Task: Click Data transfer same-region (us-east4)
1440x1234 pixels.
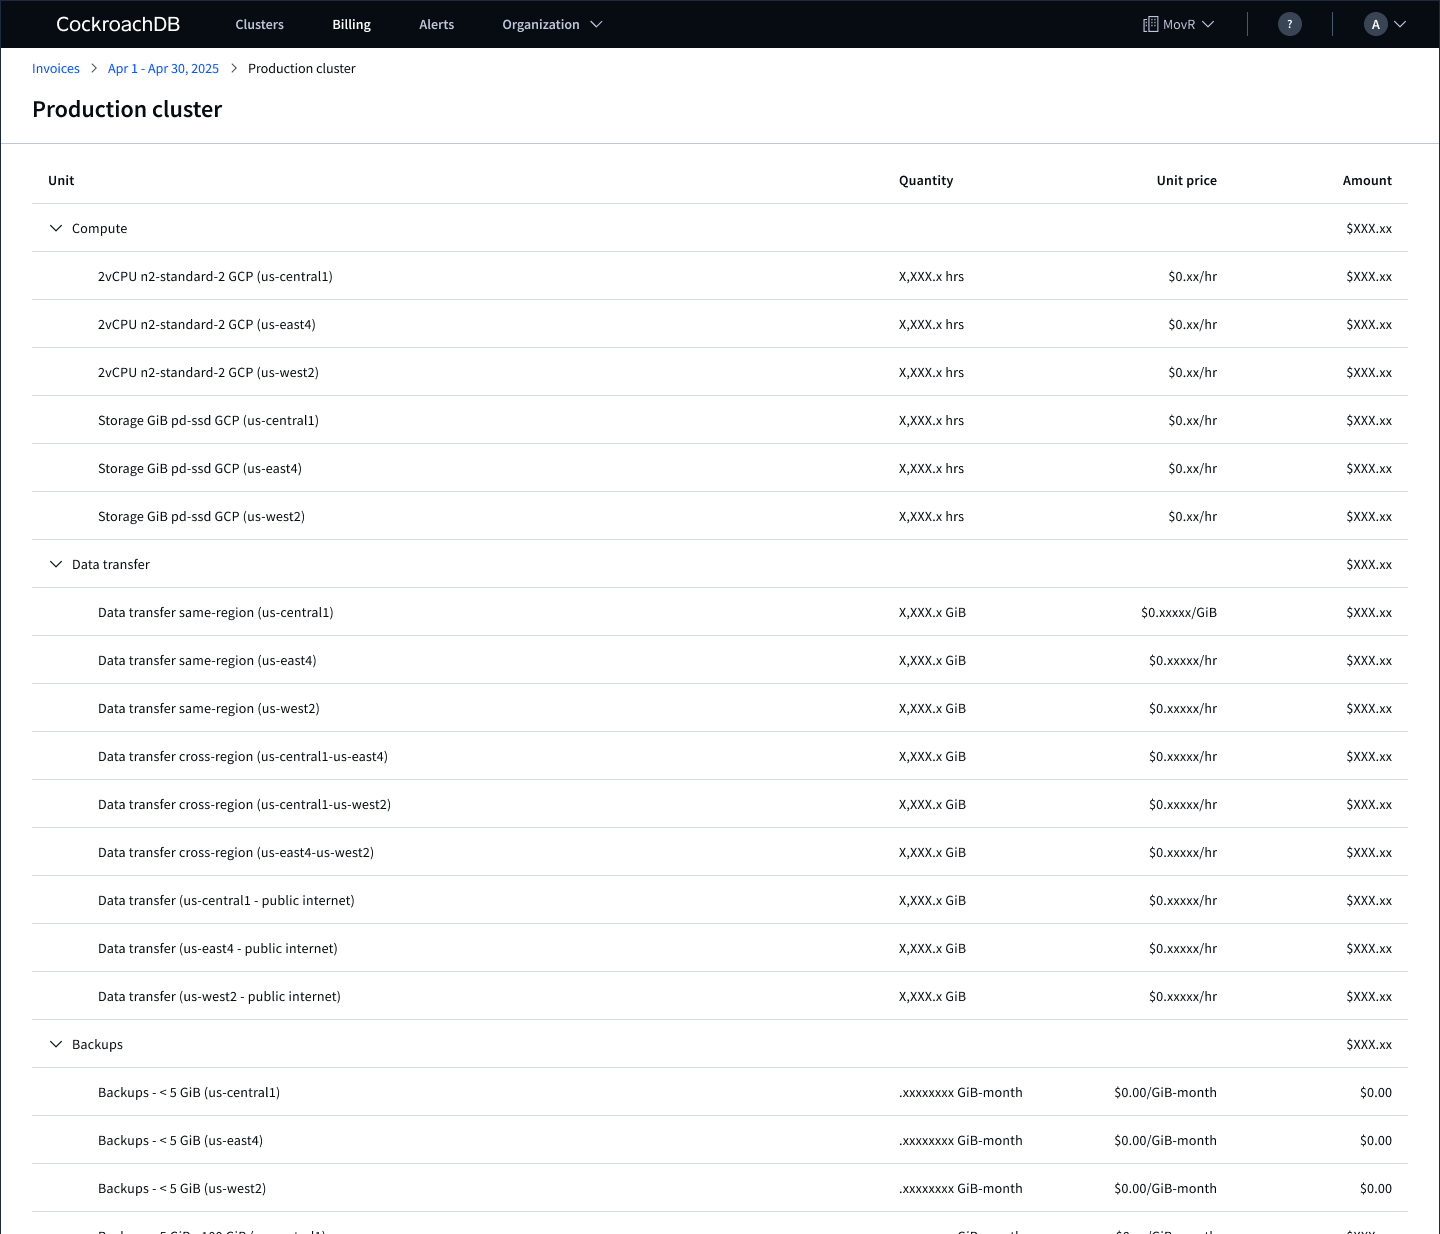Action: point(207,660)
